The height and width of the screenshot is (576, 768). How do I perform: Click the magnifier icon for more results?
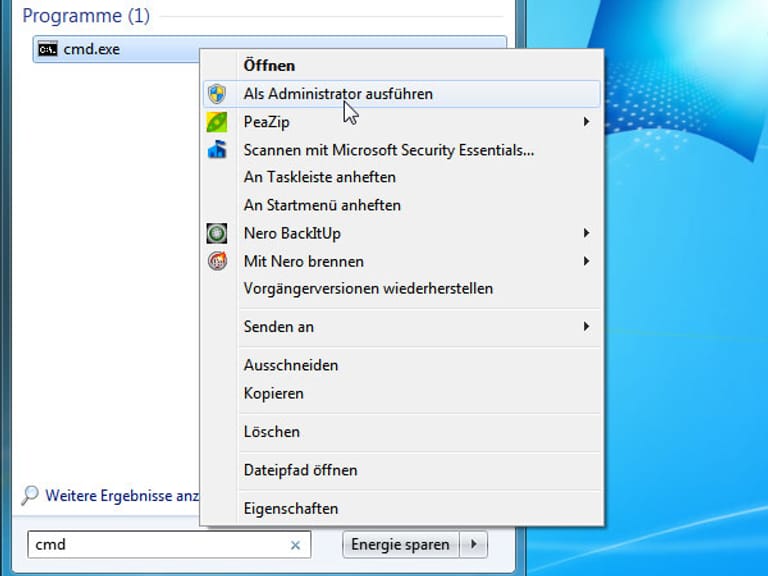(x=30, y=495)
